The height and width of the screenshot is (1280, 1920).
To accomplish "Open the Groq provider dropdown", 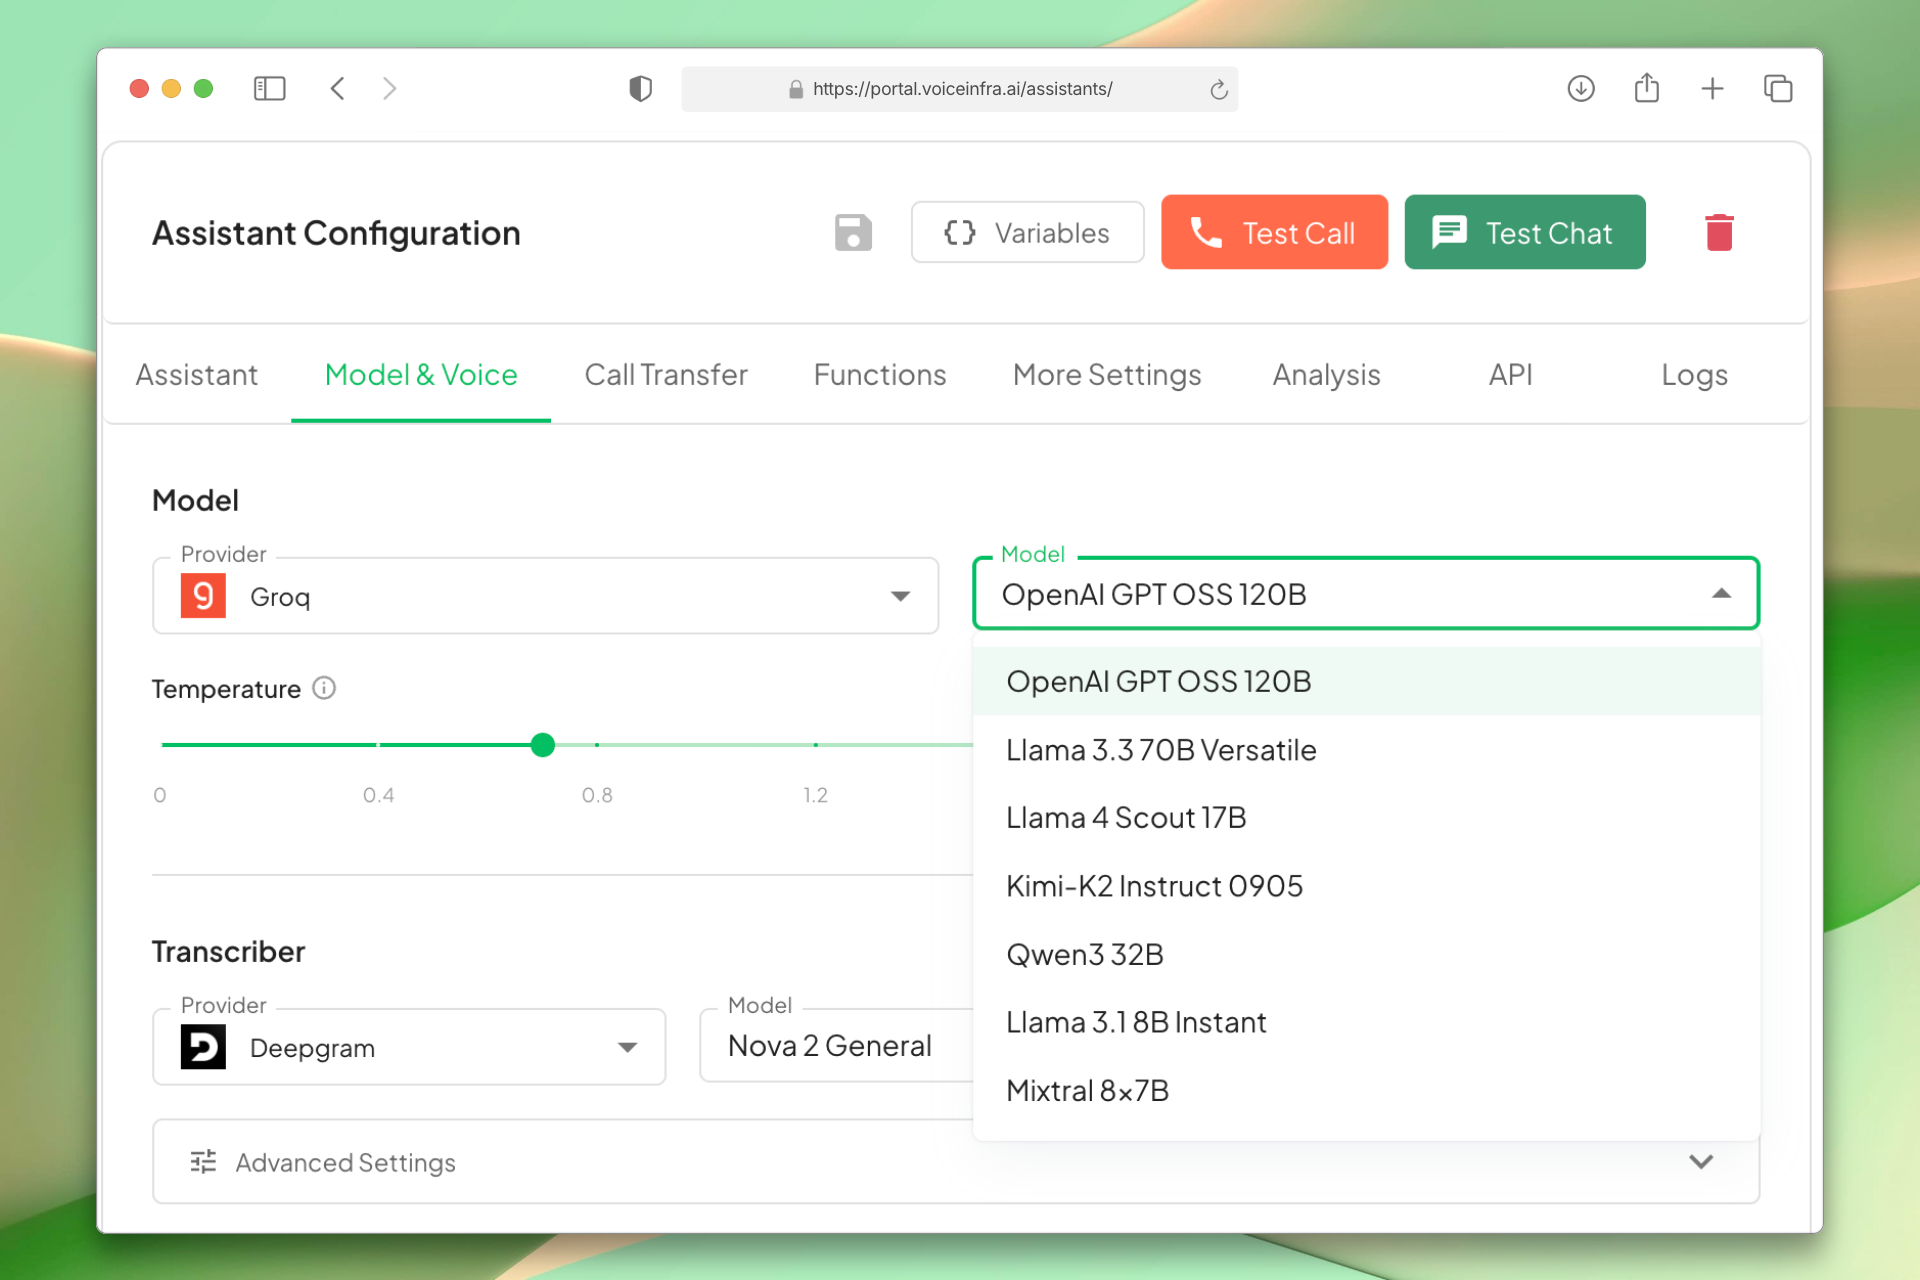I will tap(546, 596).
